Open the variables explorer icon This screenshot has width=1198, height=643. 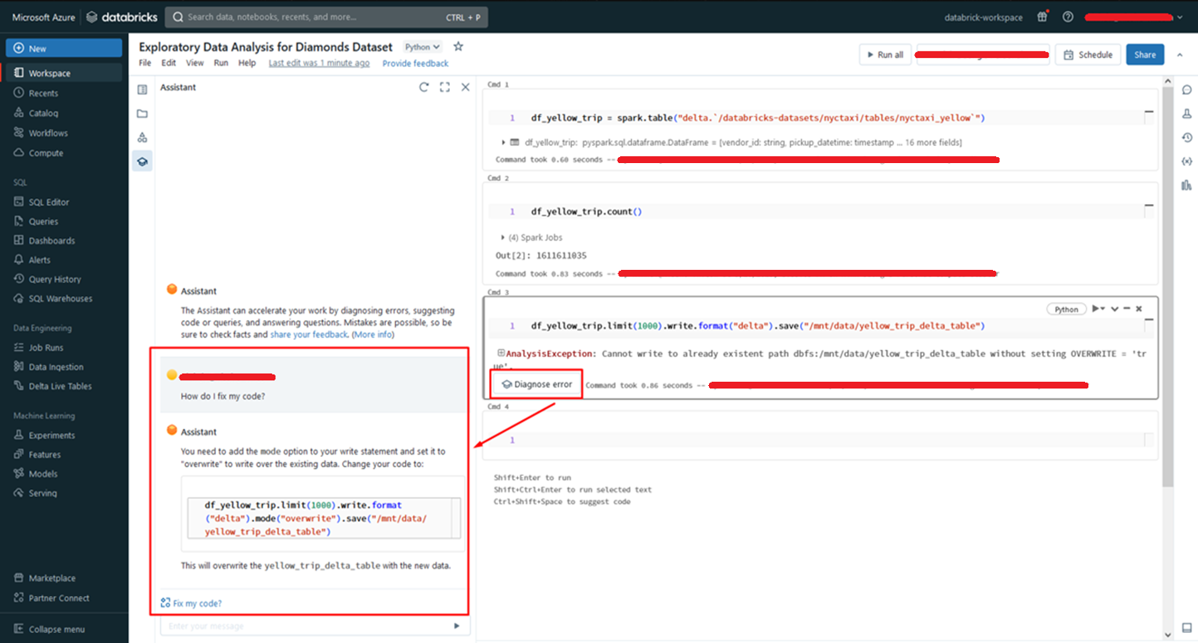pos(1186,161)
